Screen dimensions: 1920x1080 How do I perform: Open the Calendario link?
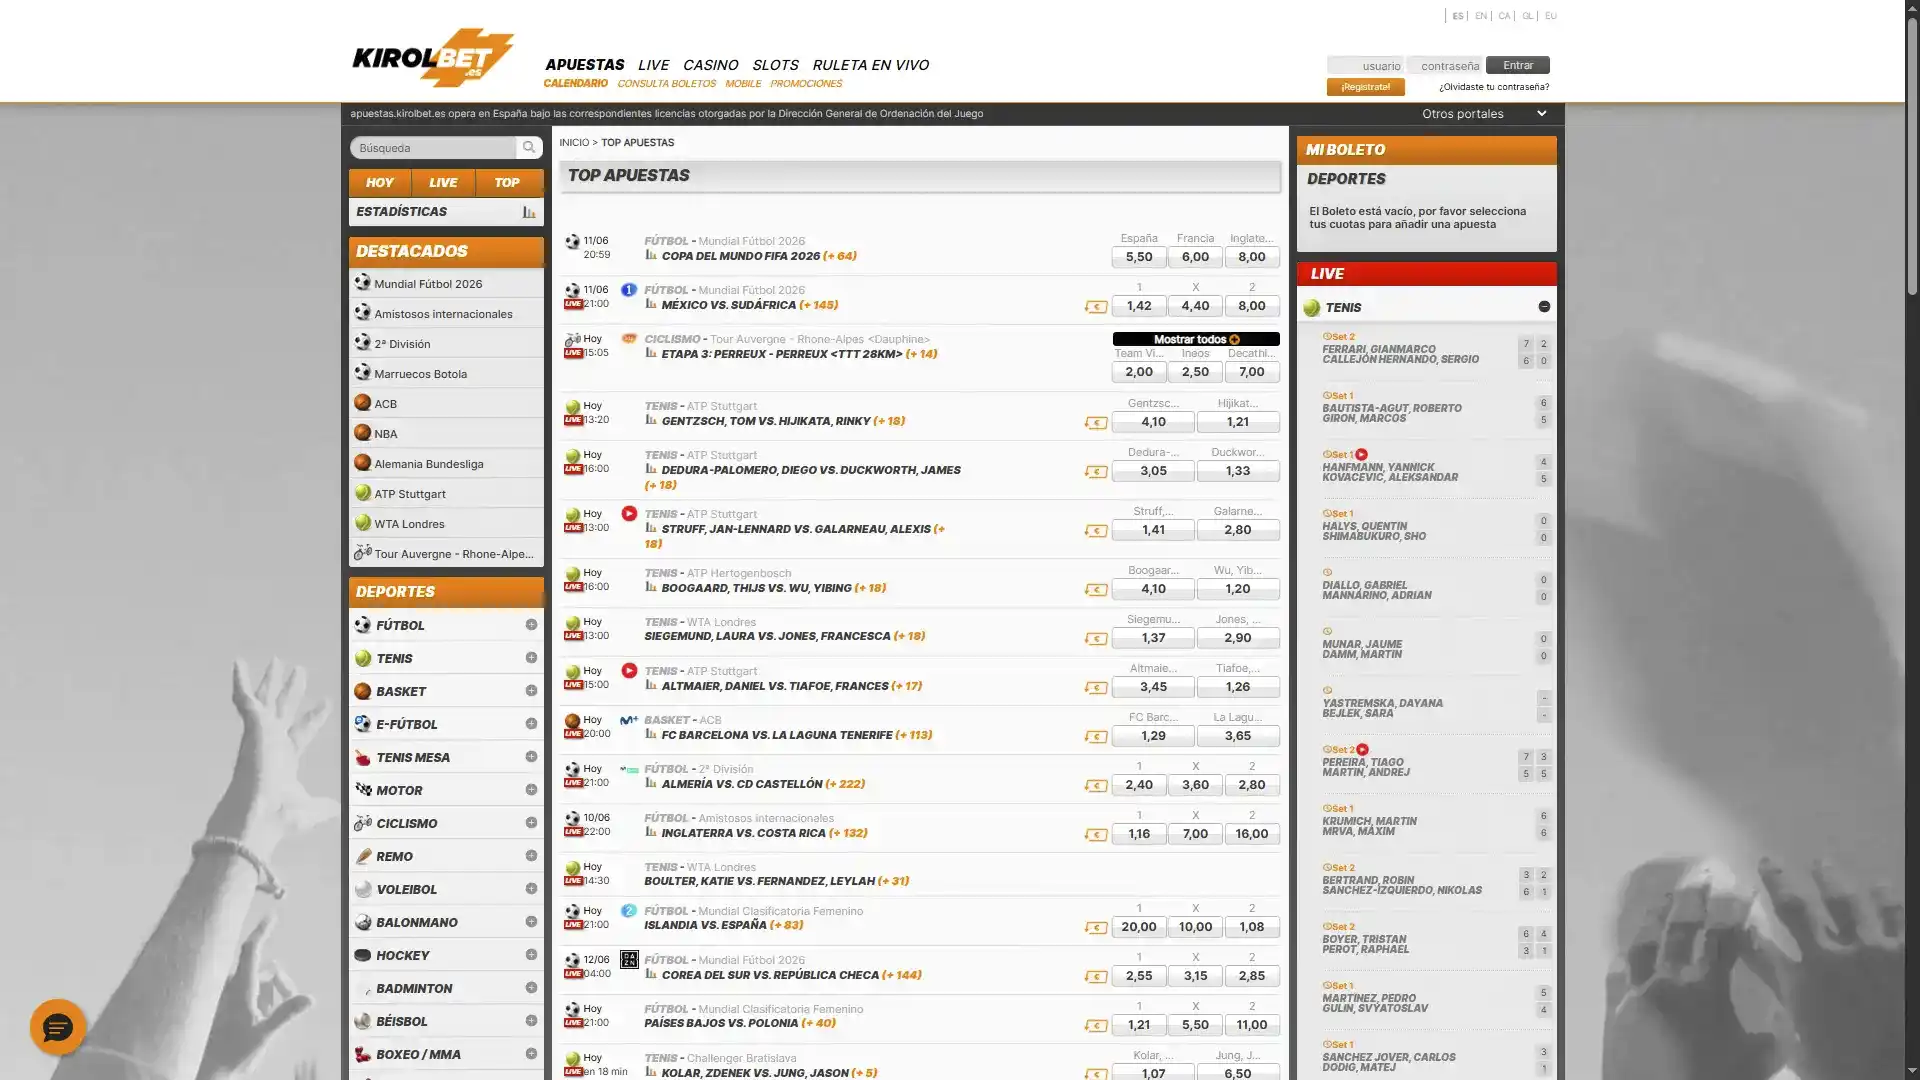[x=575, y=84]
